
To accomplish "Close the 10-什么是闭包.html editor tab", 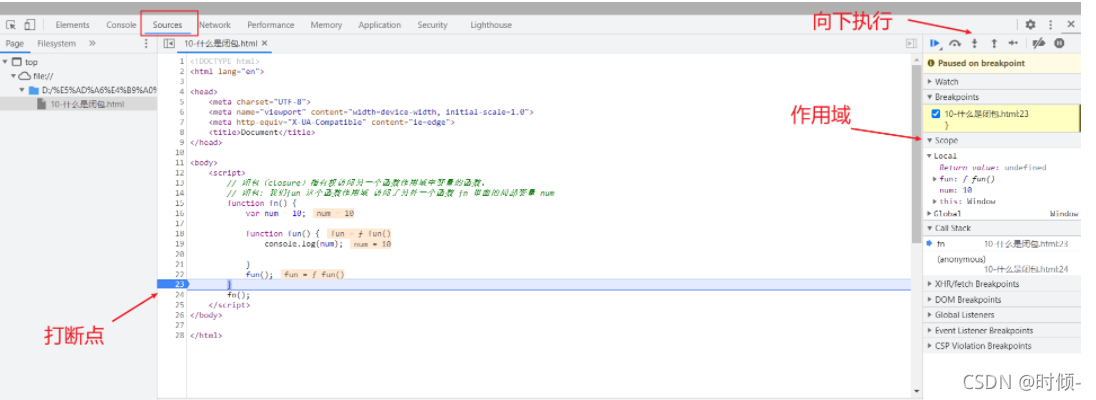I will point(264,43).
